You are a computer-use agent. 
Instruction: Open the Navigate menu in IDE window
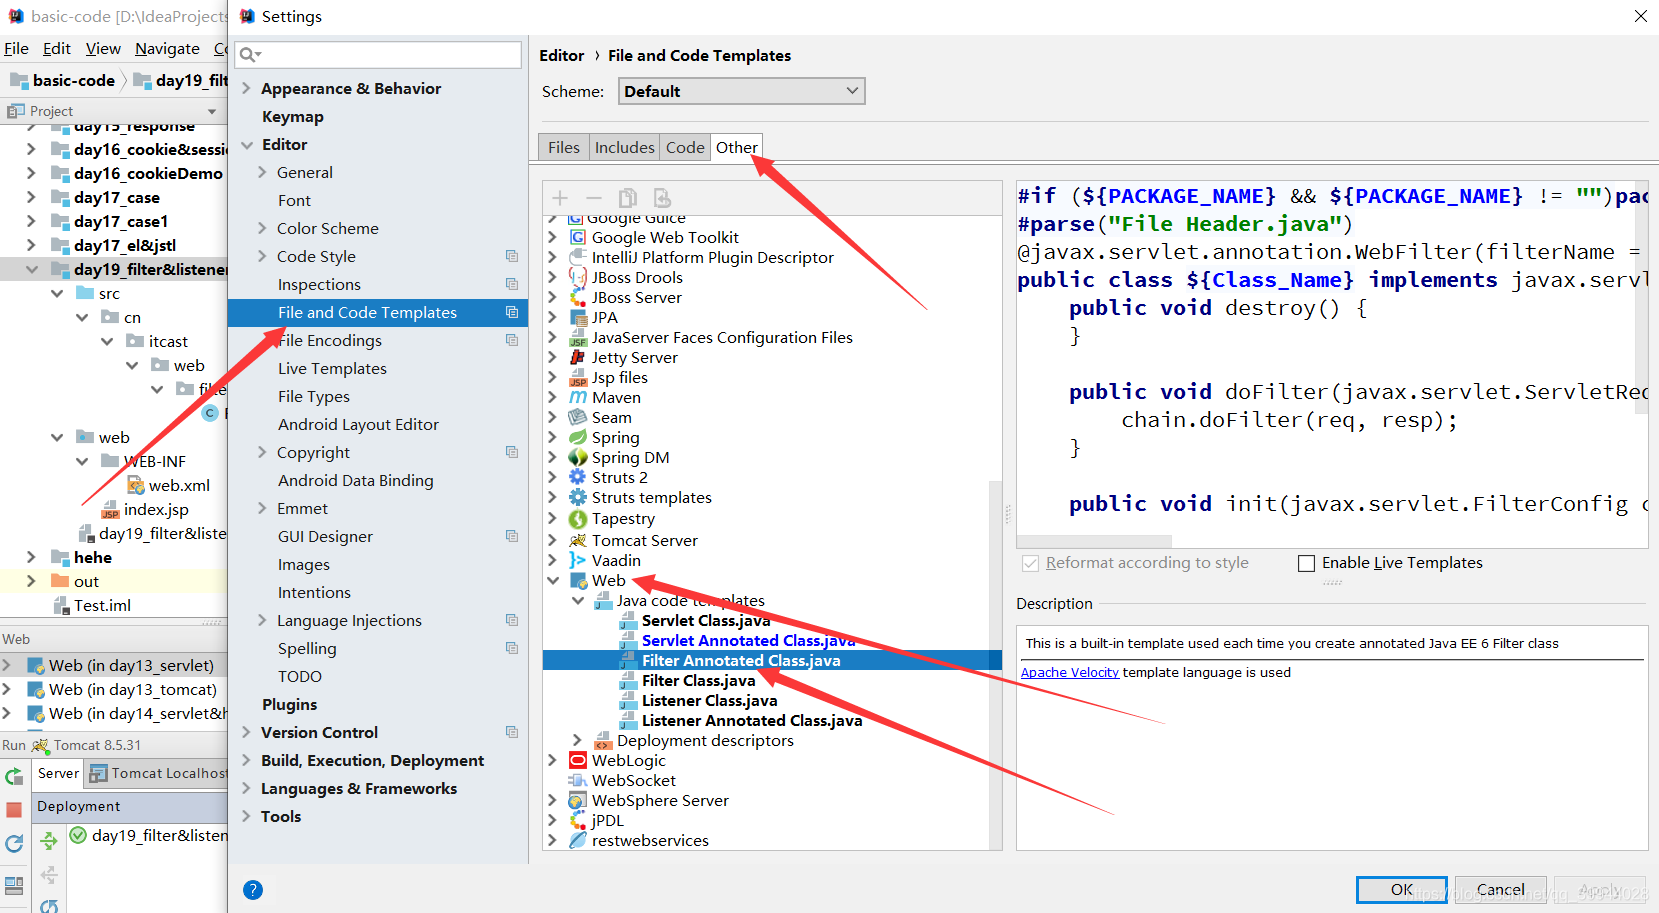coord(167,48)
